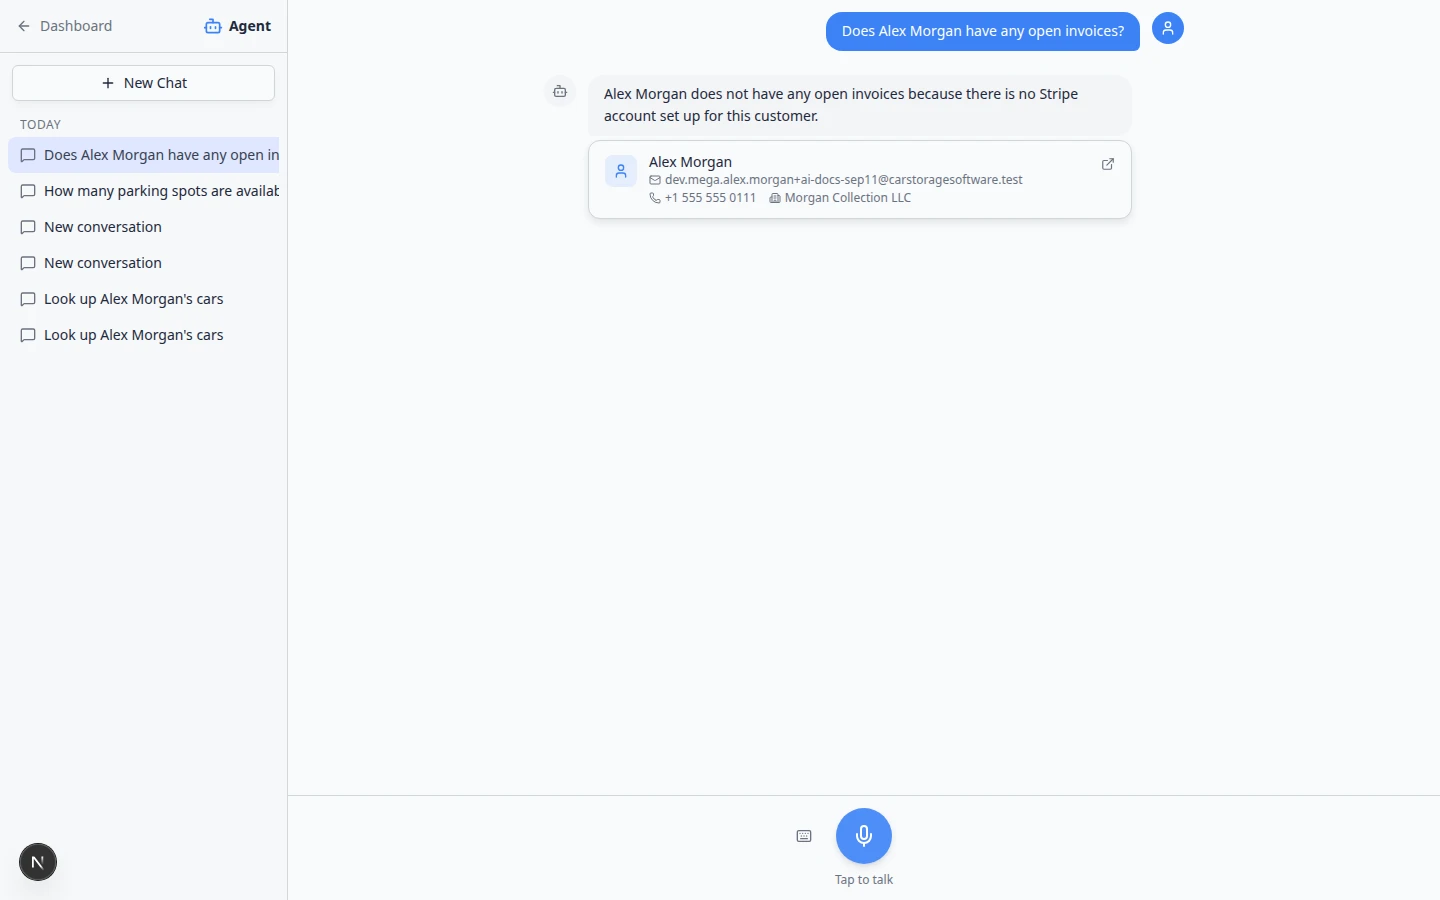The height and width of the screenshot is (900, 1440).
Task: Open 'Does Alex Morgan have any open in' chat
Action: pyautogui.click(x=143, y=155)
